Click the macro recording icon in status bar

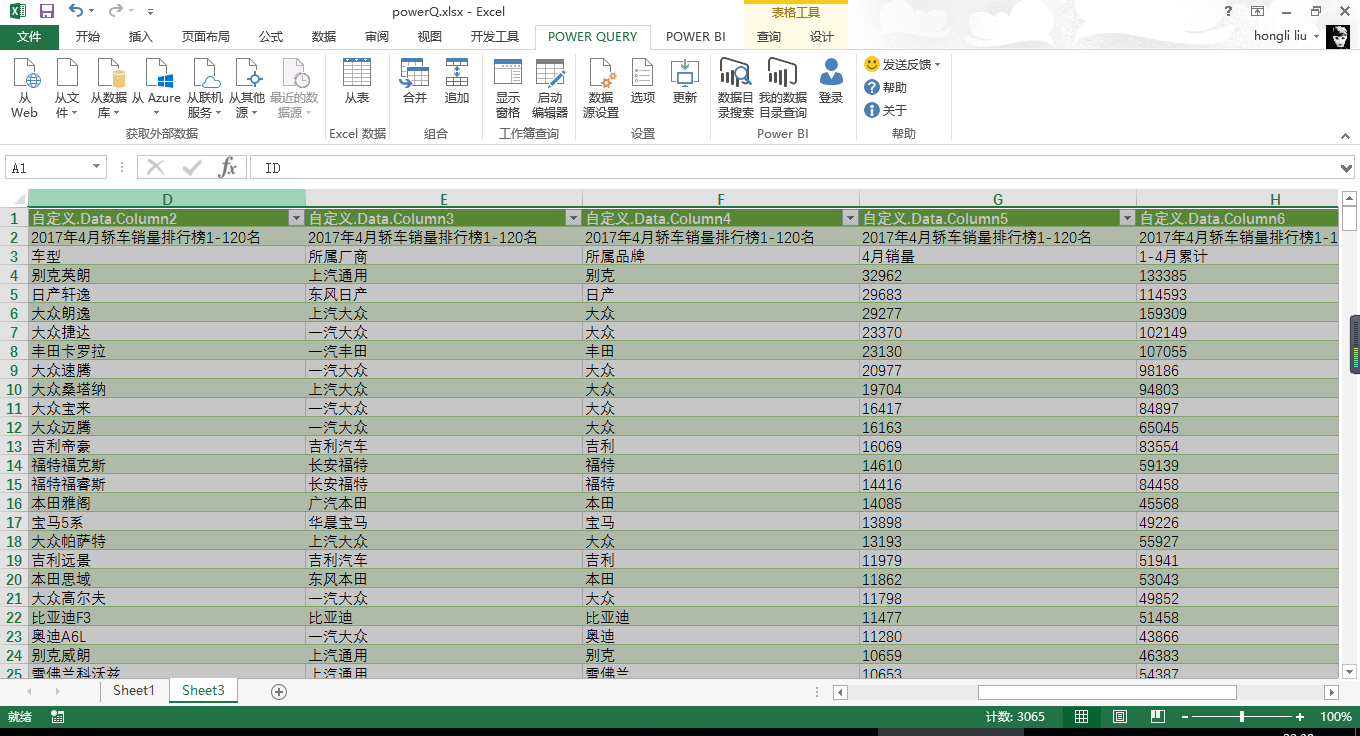pyautogui.click(x=58, y=717)
